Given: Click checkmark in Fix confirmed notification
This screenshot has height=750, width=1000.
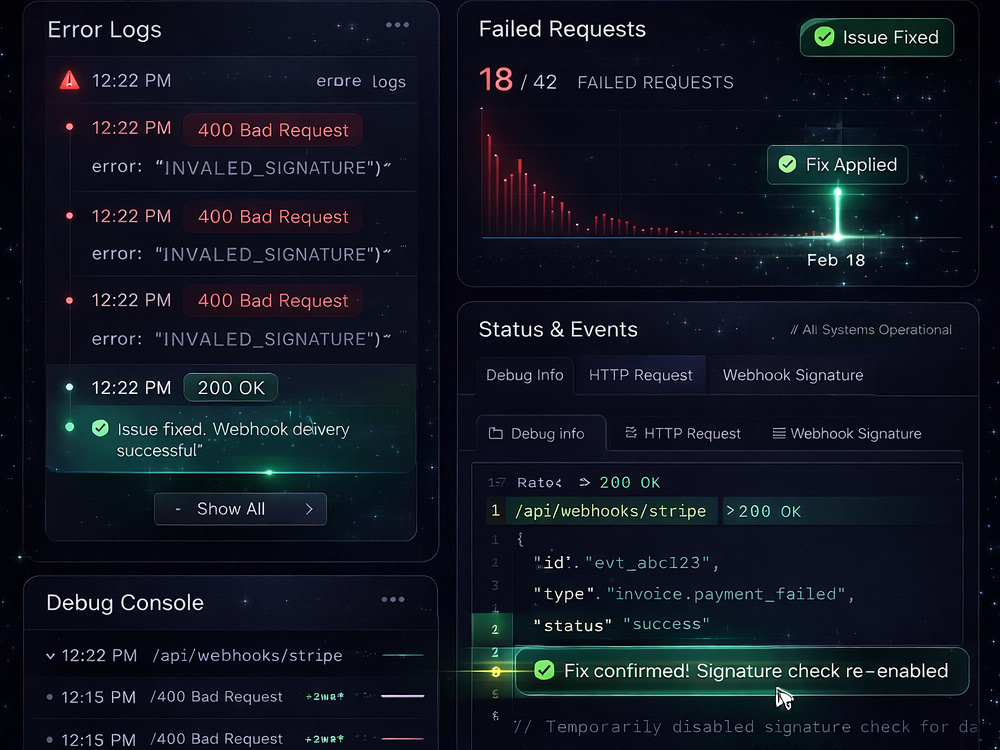Looking at the screenshot, I should pyautogui.click(x=543, y=670).
